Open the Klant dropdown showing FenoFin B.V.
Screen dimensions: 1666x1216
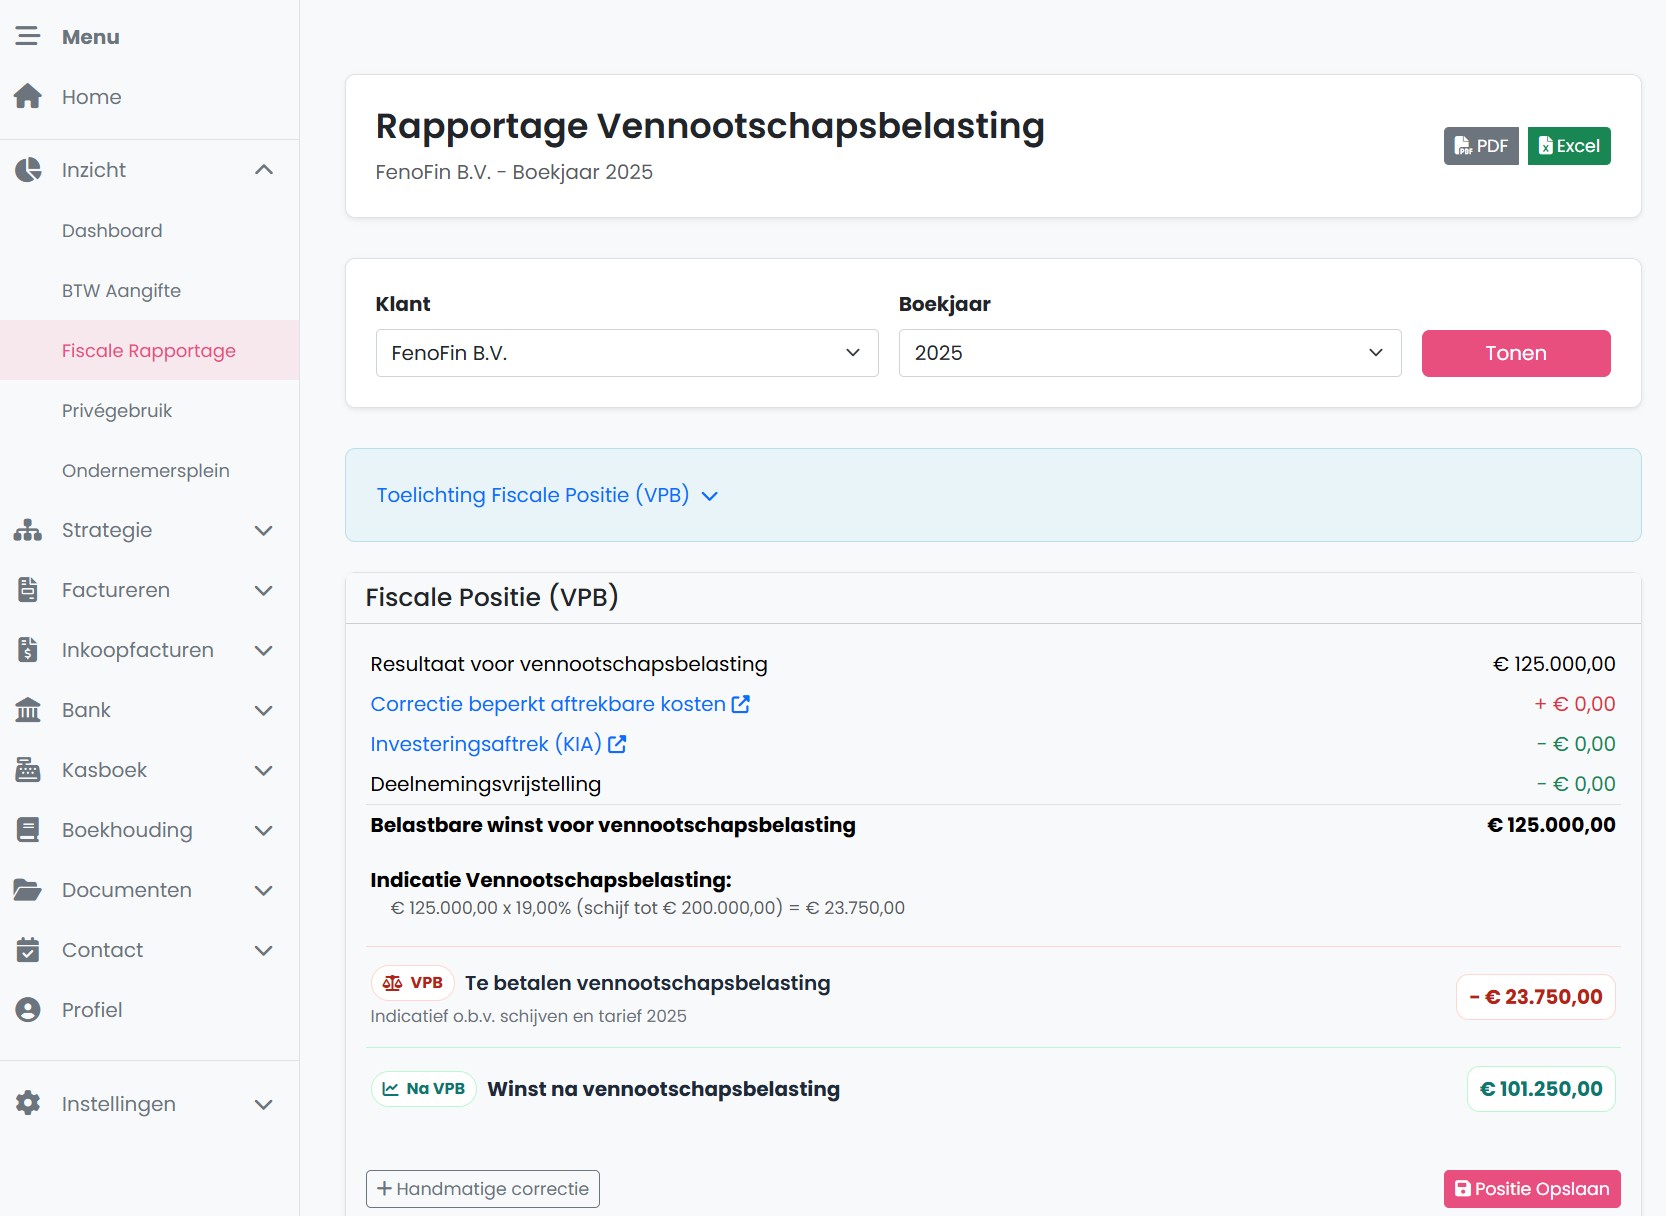(626, 353)
